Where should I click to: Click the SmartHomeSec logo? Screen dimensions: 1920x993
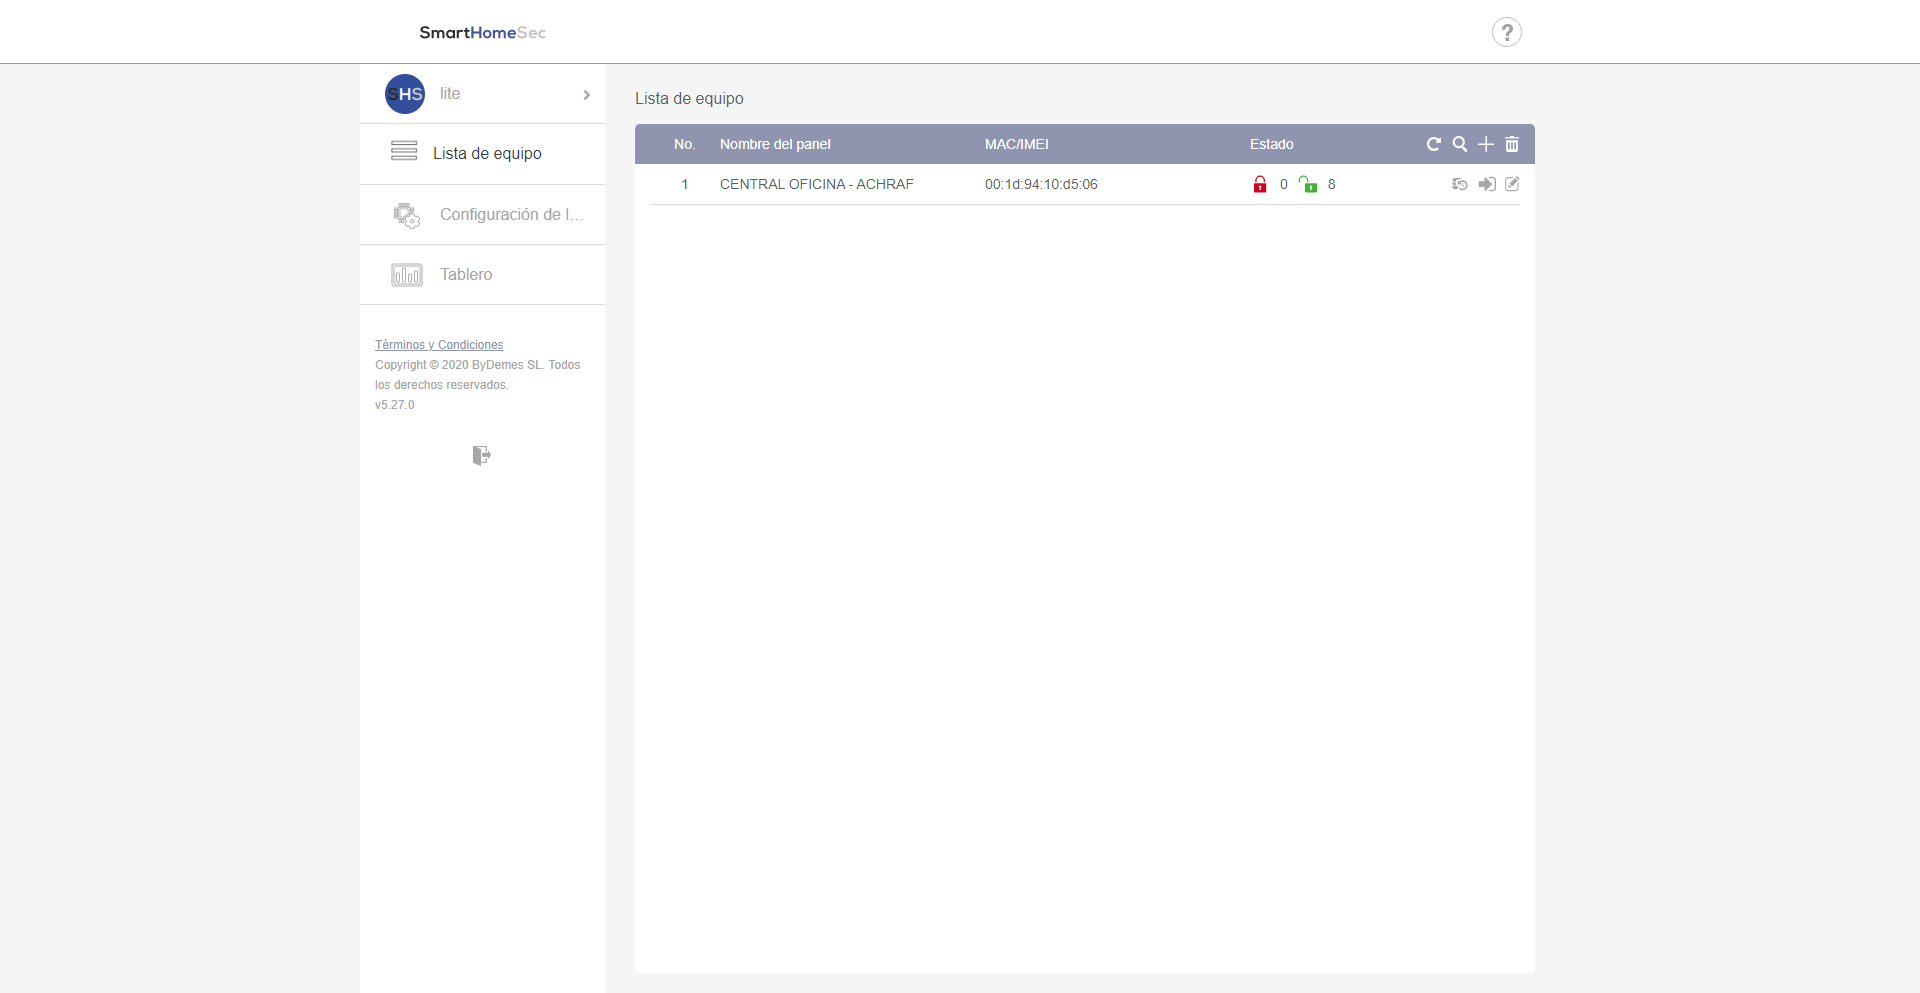pyautogui.click(x=482, y=32)
